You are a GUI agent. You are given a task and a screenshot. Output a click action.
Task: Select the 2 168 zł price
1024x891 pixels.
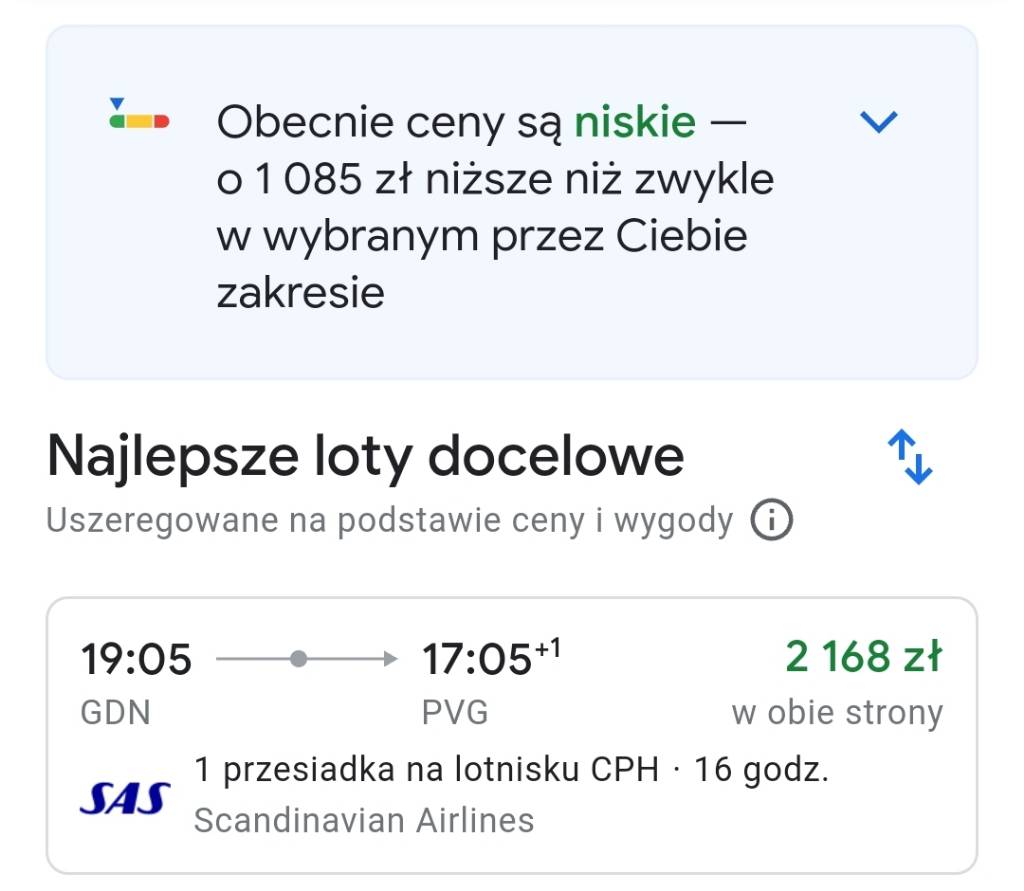(x=864, y=656)
